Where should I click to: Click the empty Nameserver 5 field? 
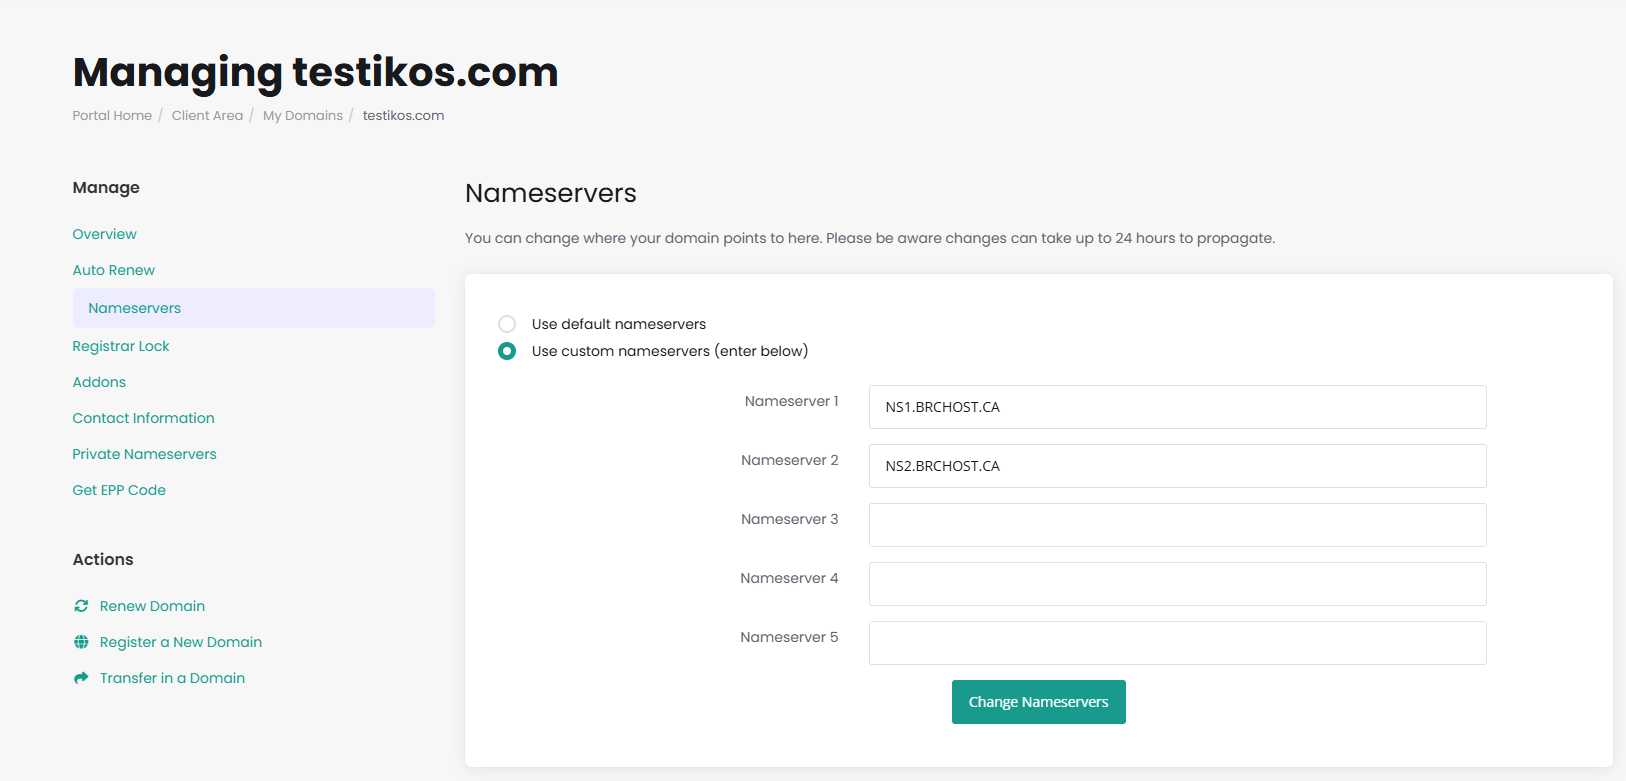tap(1177, 643)
